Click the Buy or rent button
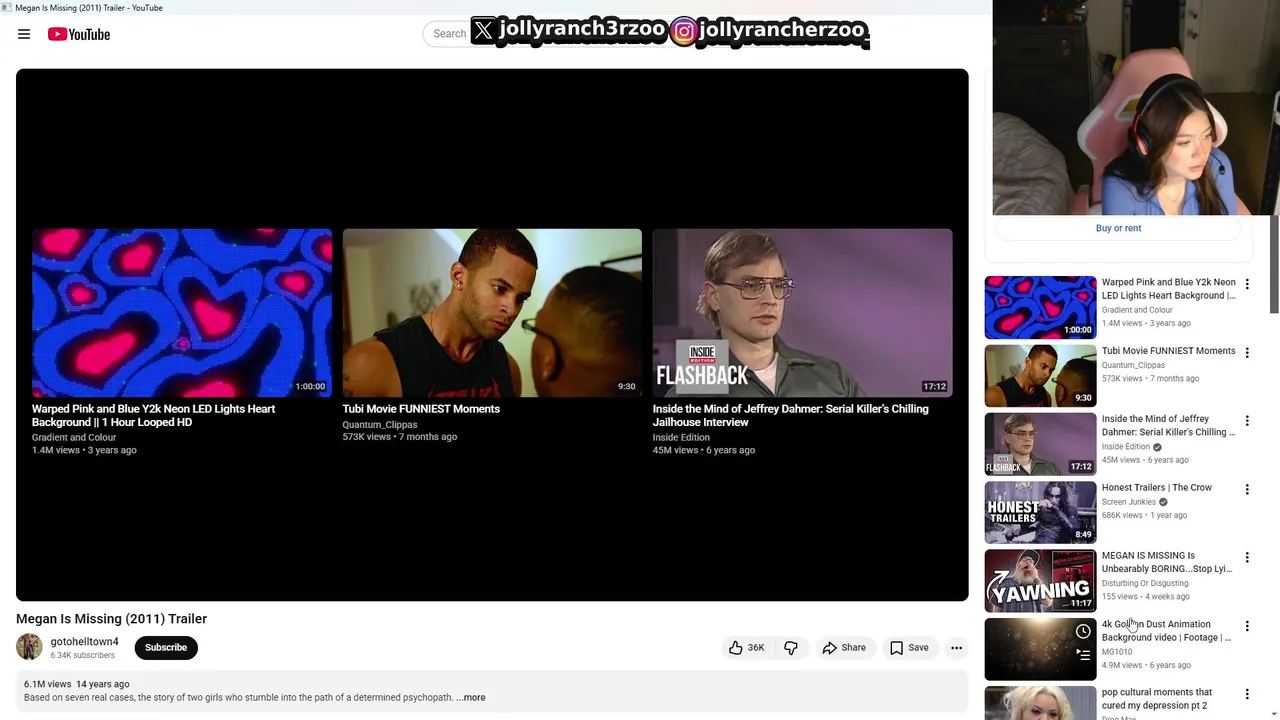 tap(1118, 228)
